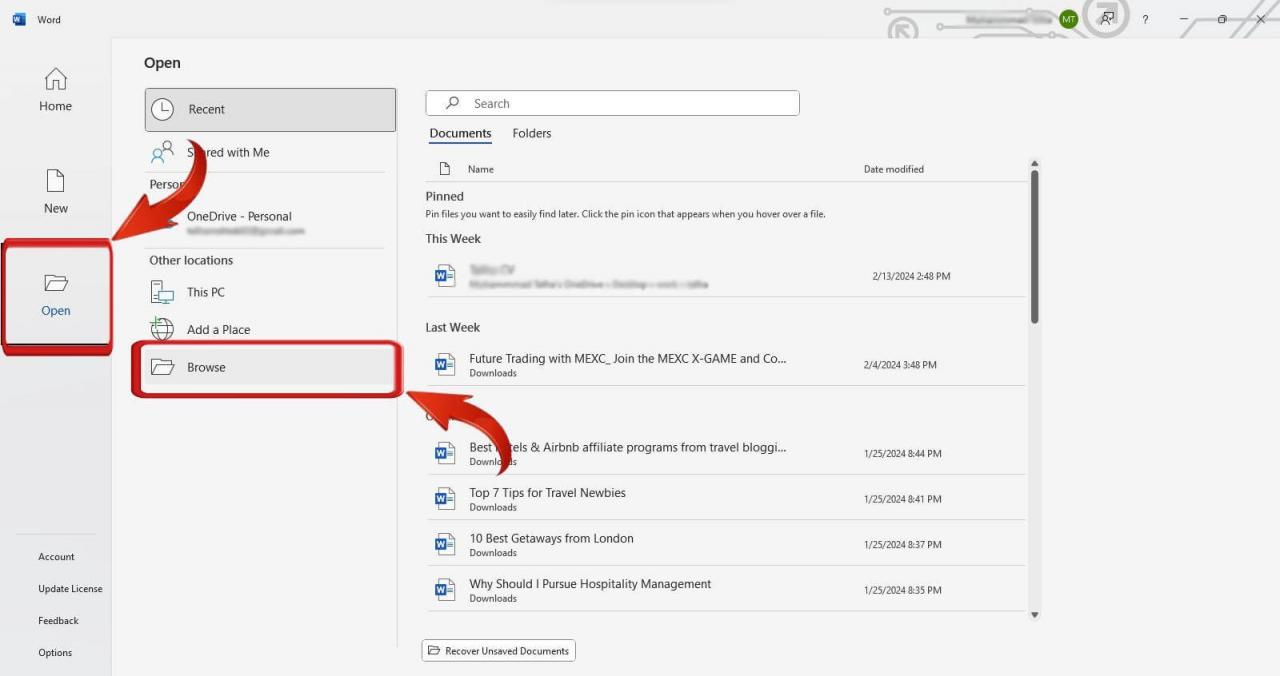This screenshot has height=676, width=1280.
Task: Select the Recent clock icon
Action: tap(162, 109)
